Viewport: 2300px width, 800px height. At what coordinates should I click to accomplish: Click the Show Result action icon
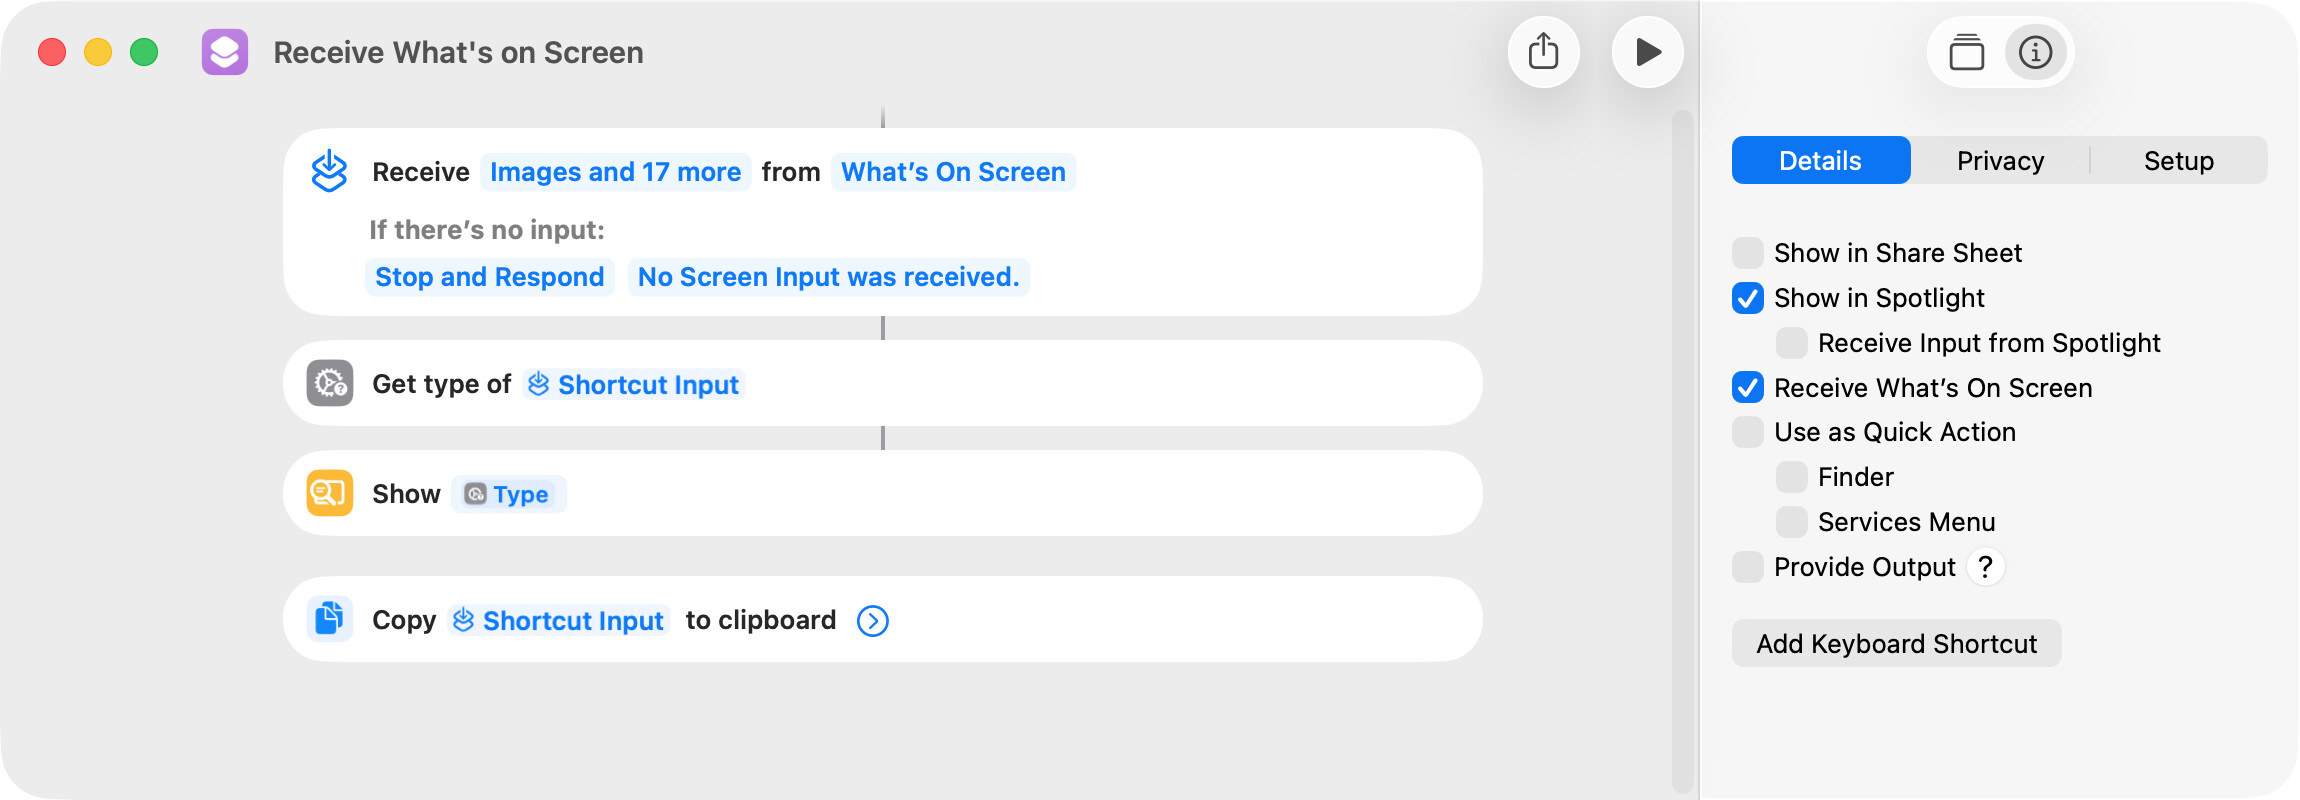[330, 493]
